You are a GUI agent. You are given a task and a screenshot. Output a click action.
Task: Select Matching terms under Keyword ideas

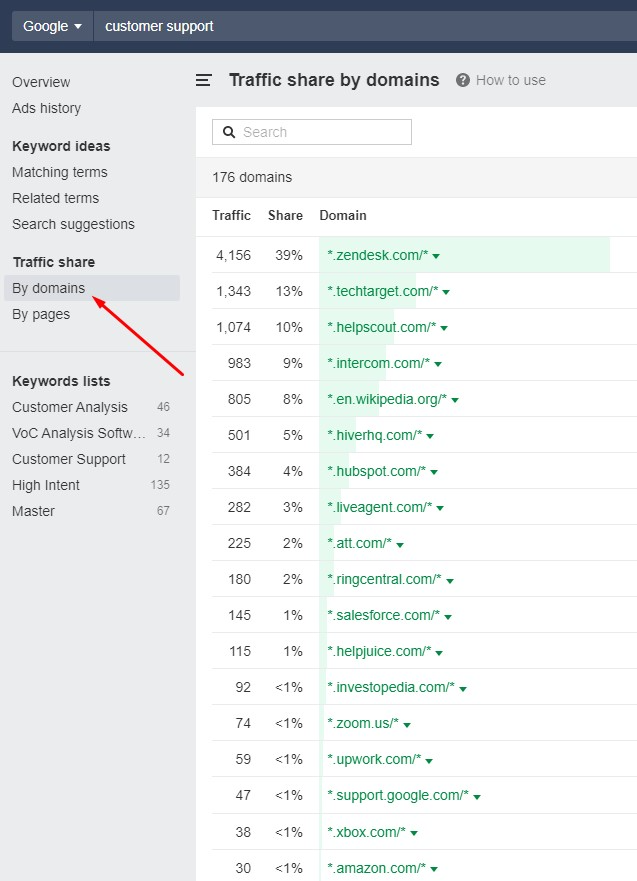point(59,172)
